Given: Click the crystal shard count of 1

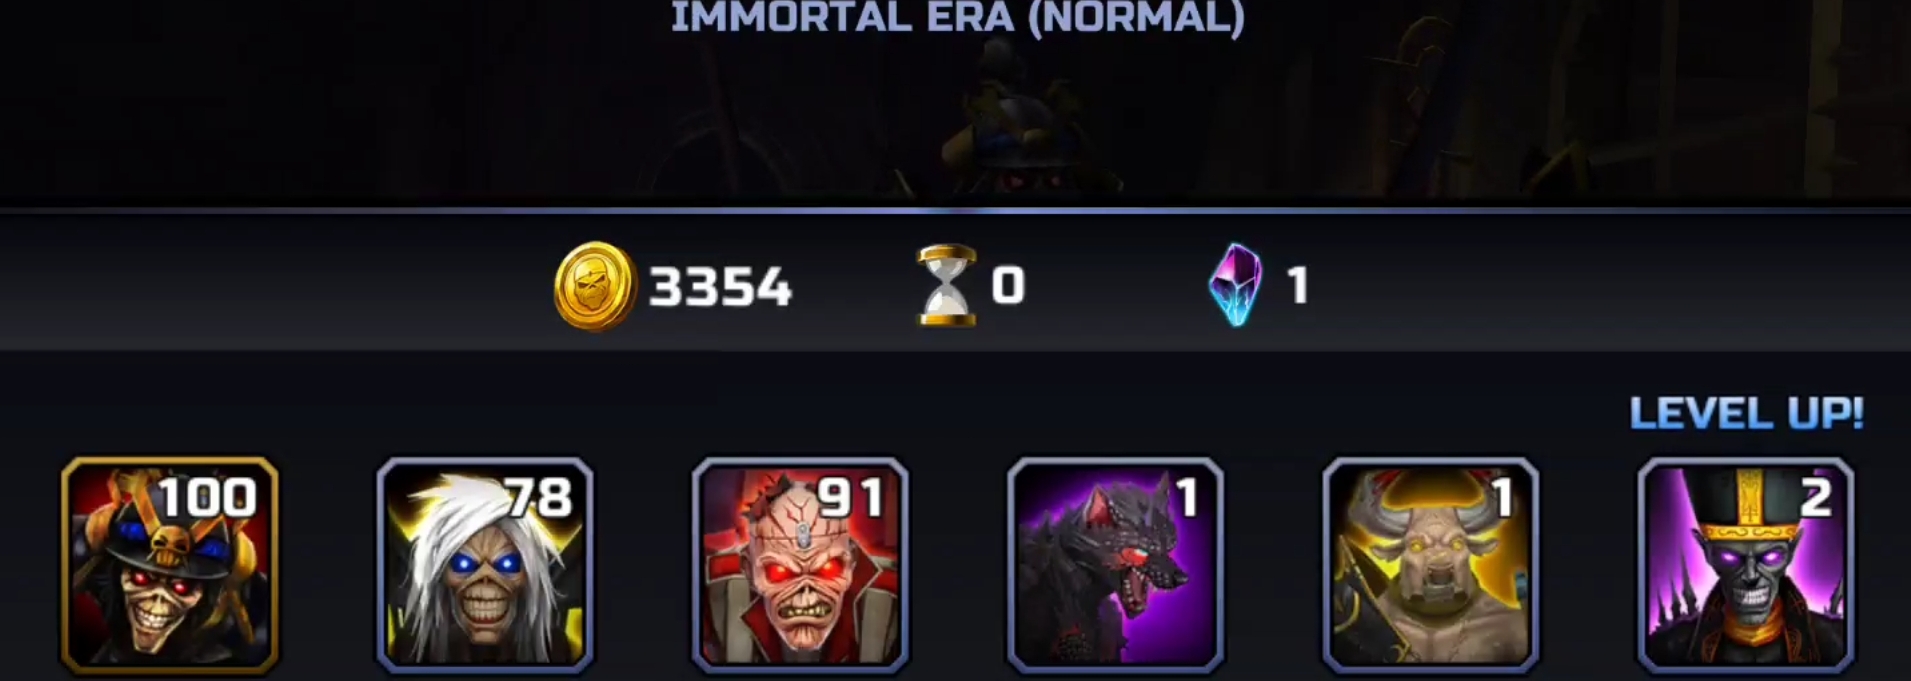Looking at the screenshot, I should pyautogui.click(x=1298, y=286).
